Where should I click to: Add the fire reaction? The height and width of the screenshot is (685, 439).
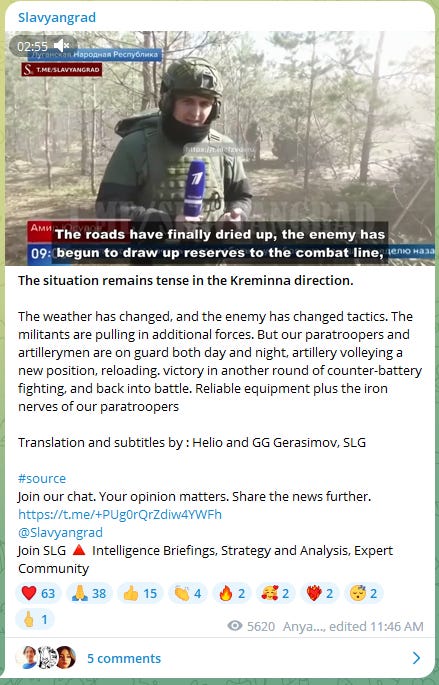coord(232,593)
